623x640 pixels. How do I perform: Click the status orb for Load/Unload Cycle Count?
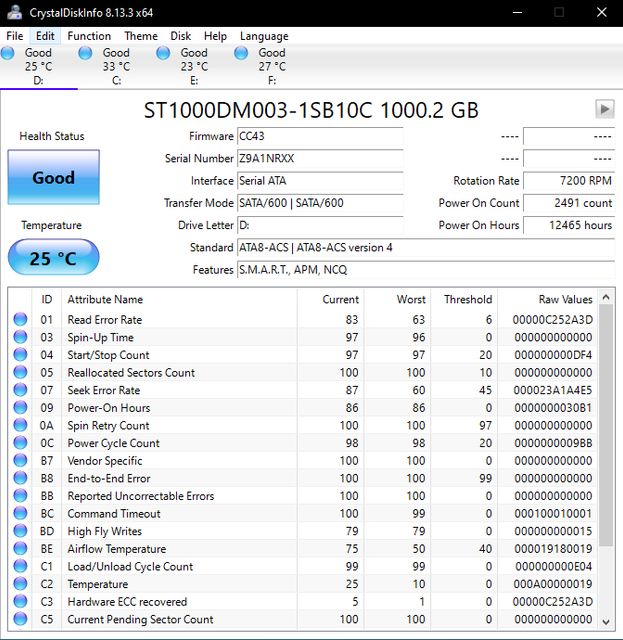click(20, 566)
